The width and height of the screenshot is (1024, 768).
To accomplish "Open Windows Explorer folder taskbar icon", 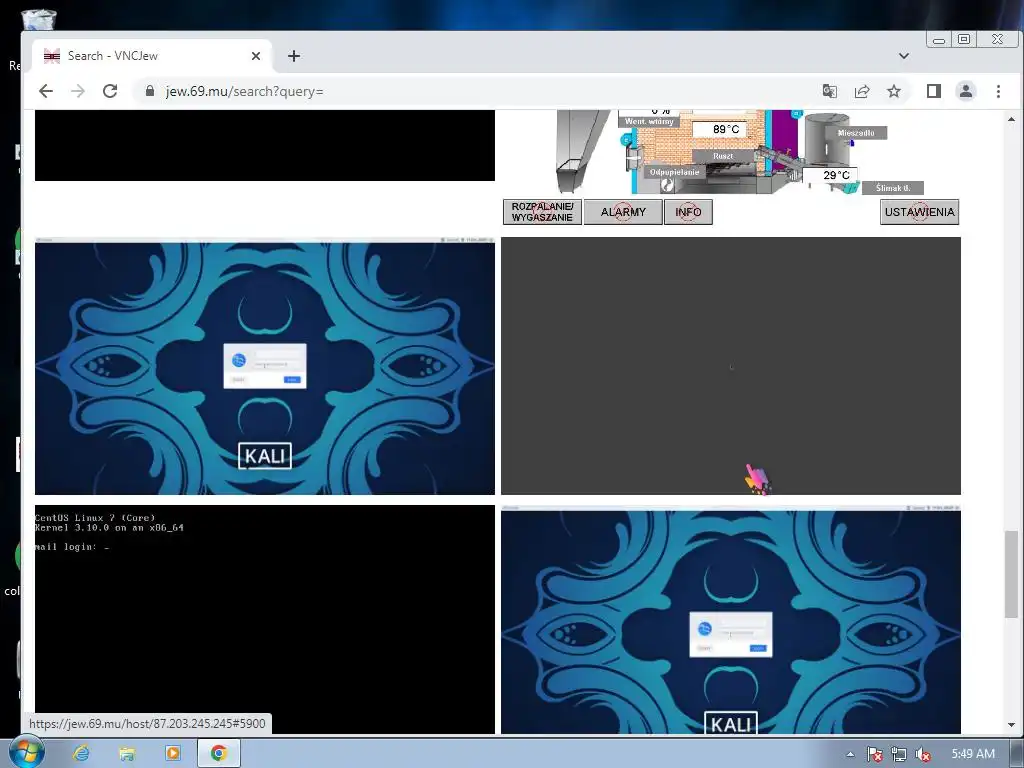I will [127, 753].
